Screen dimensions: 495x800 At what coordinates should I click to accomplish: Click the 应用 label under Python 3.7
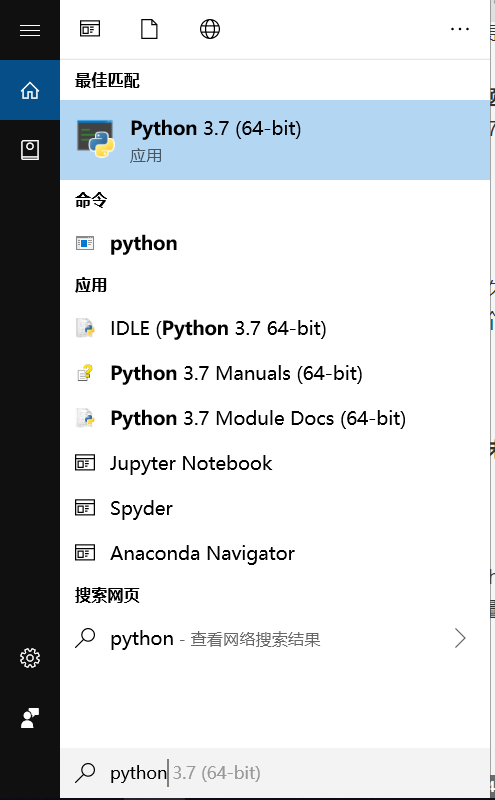click(146, 155)
